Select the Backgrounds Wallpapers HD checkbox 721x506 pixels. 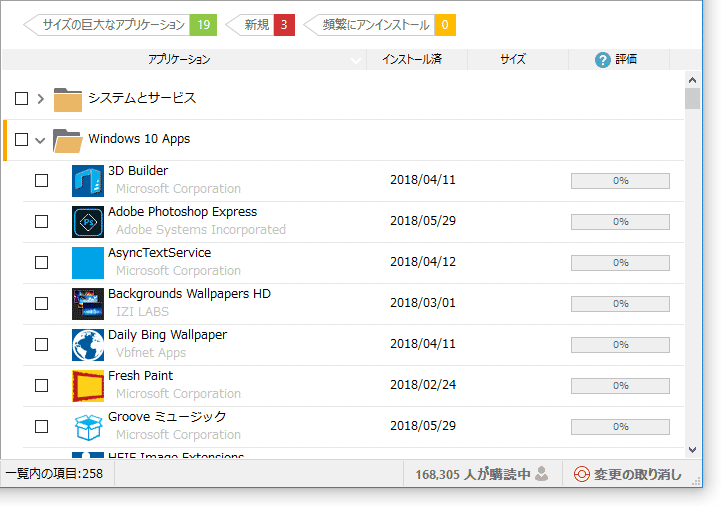tap(41, 303)
